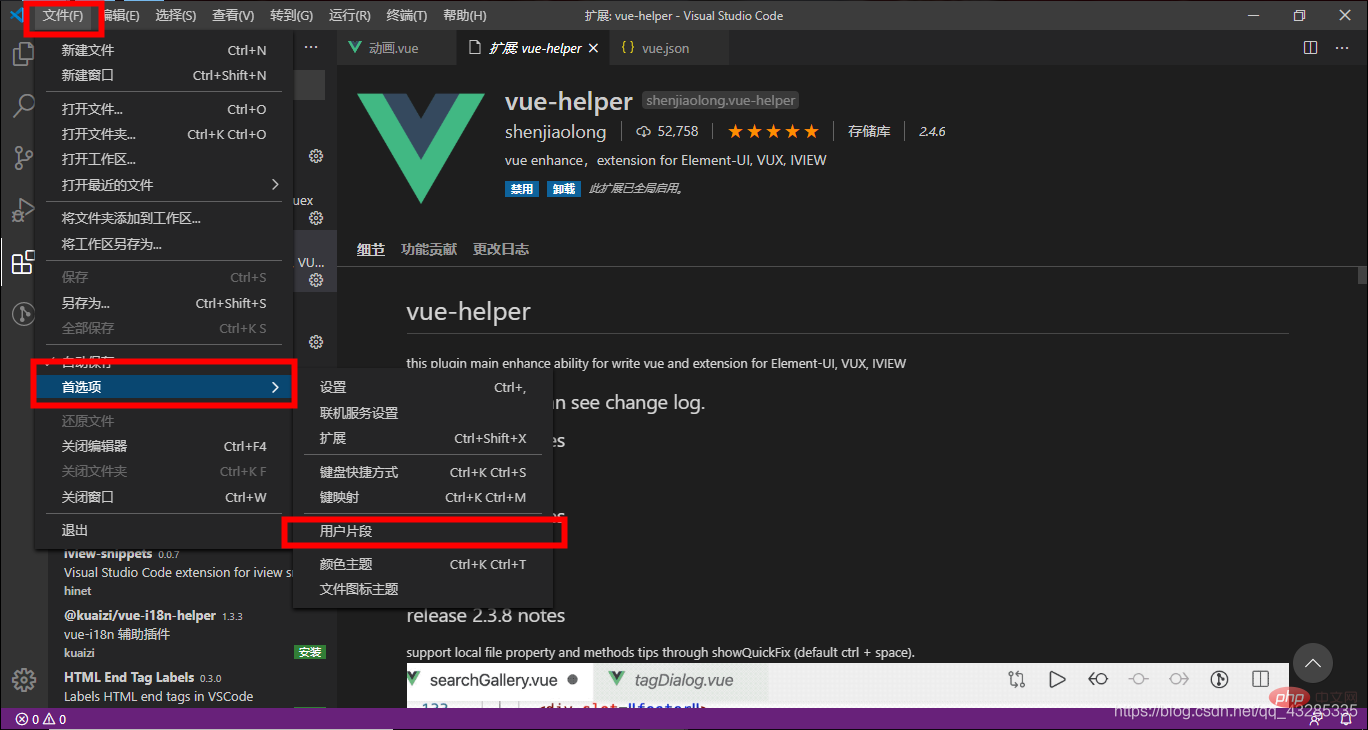Choose 关闭窗口 menu entry
The width and height of the screenshot is (1368, 730).
coord(164,497)
